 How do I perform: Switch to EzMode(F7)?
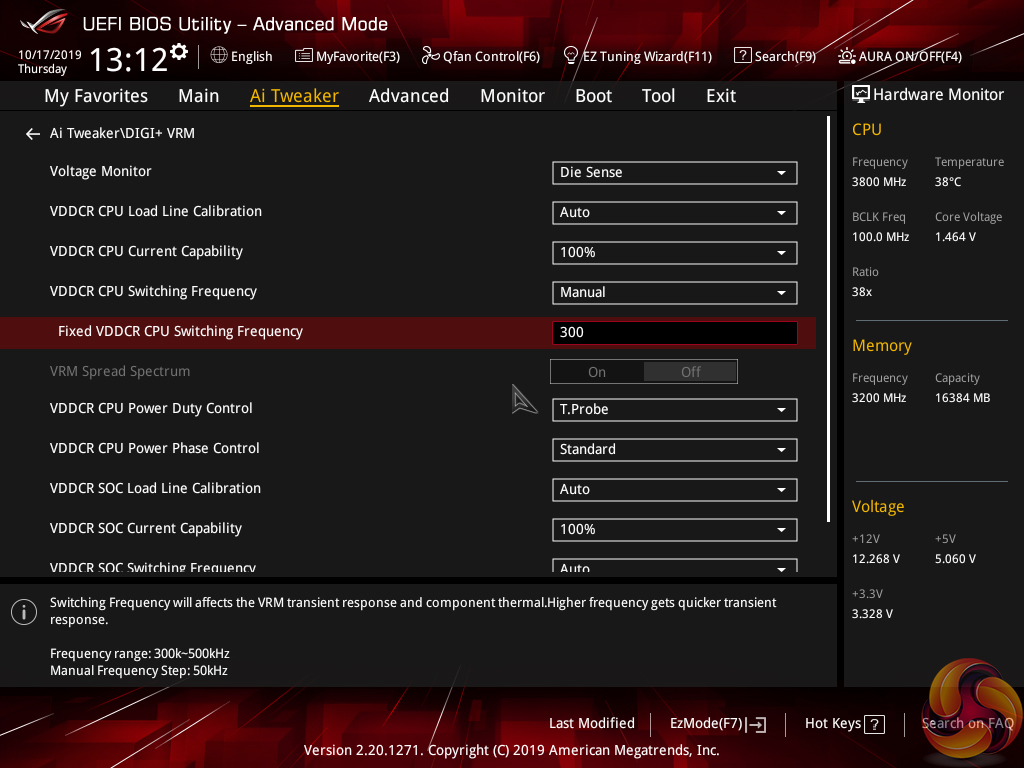click(718, 724)
